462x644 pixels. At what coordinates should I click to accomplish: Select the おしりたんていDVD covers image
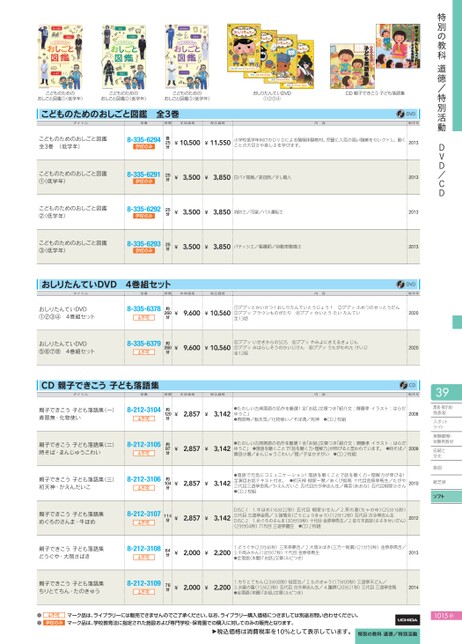pos(271,56)
